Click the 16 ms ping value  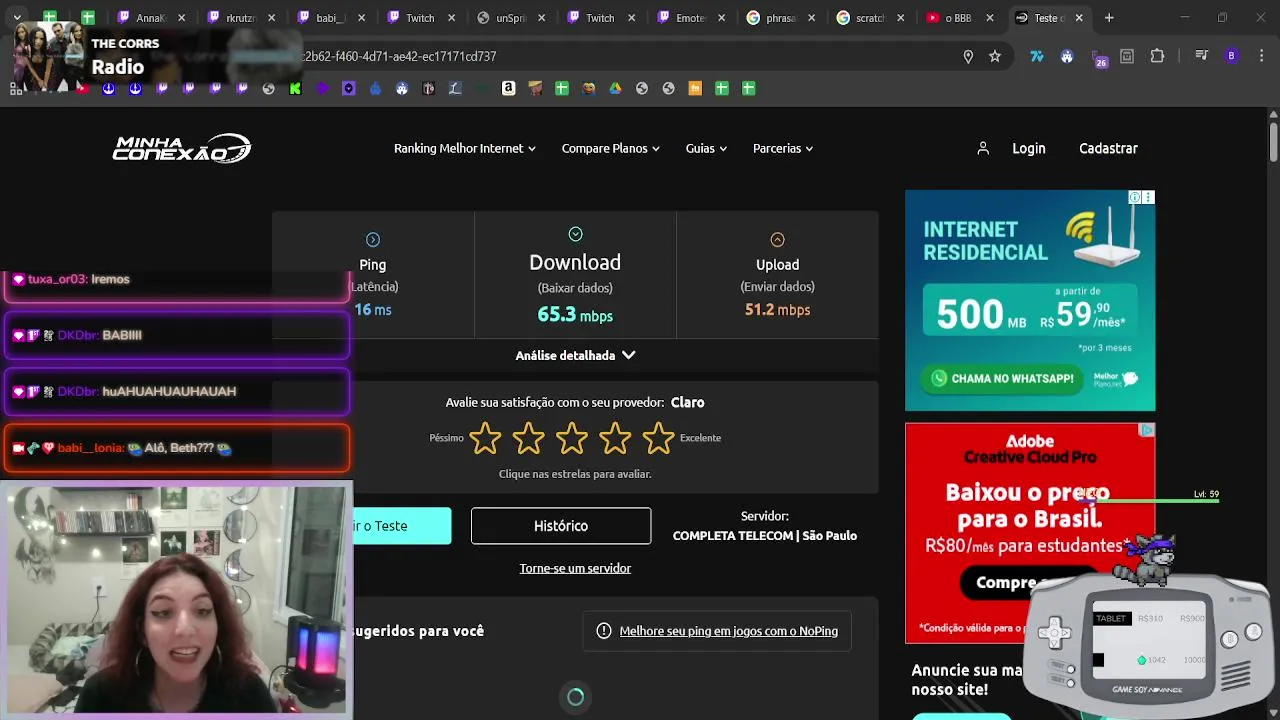(373, 310)
